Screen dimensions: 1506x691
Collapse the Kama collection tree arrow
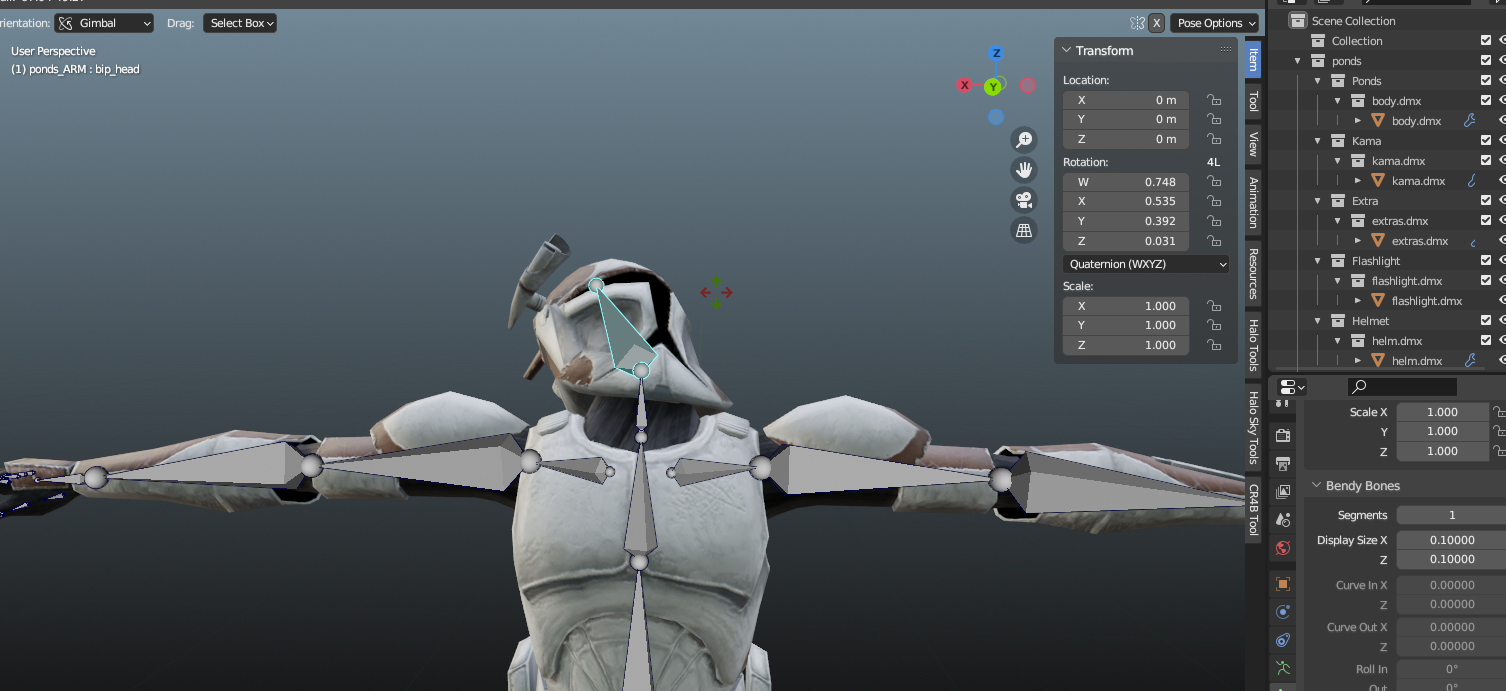[1318, 141]
